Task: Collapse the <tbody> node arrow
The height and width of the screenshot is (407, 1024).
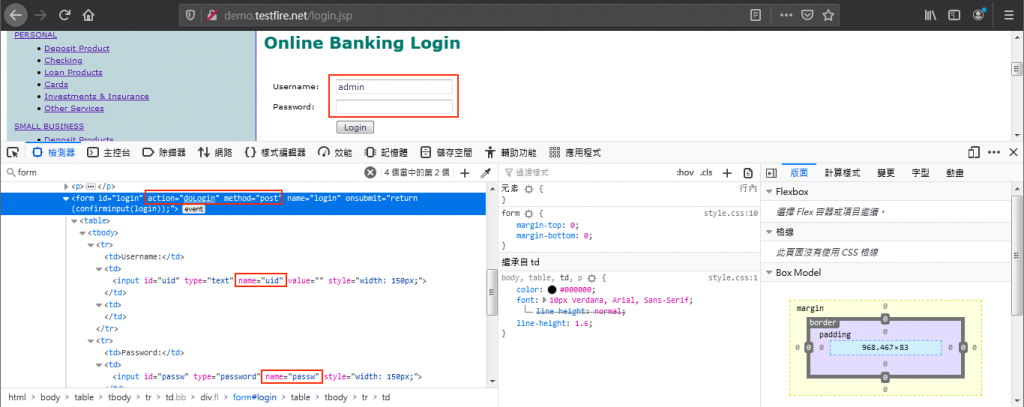Action: click(82, 233)
